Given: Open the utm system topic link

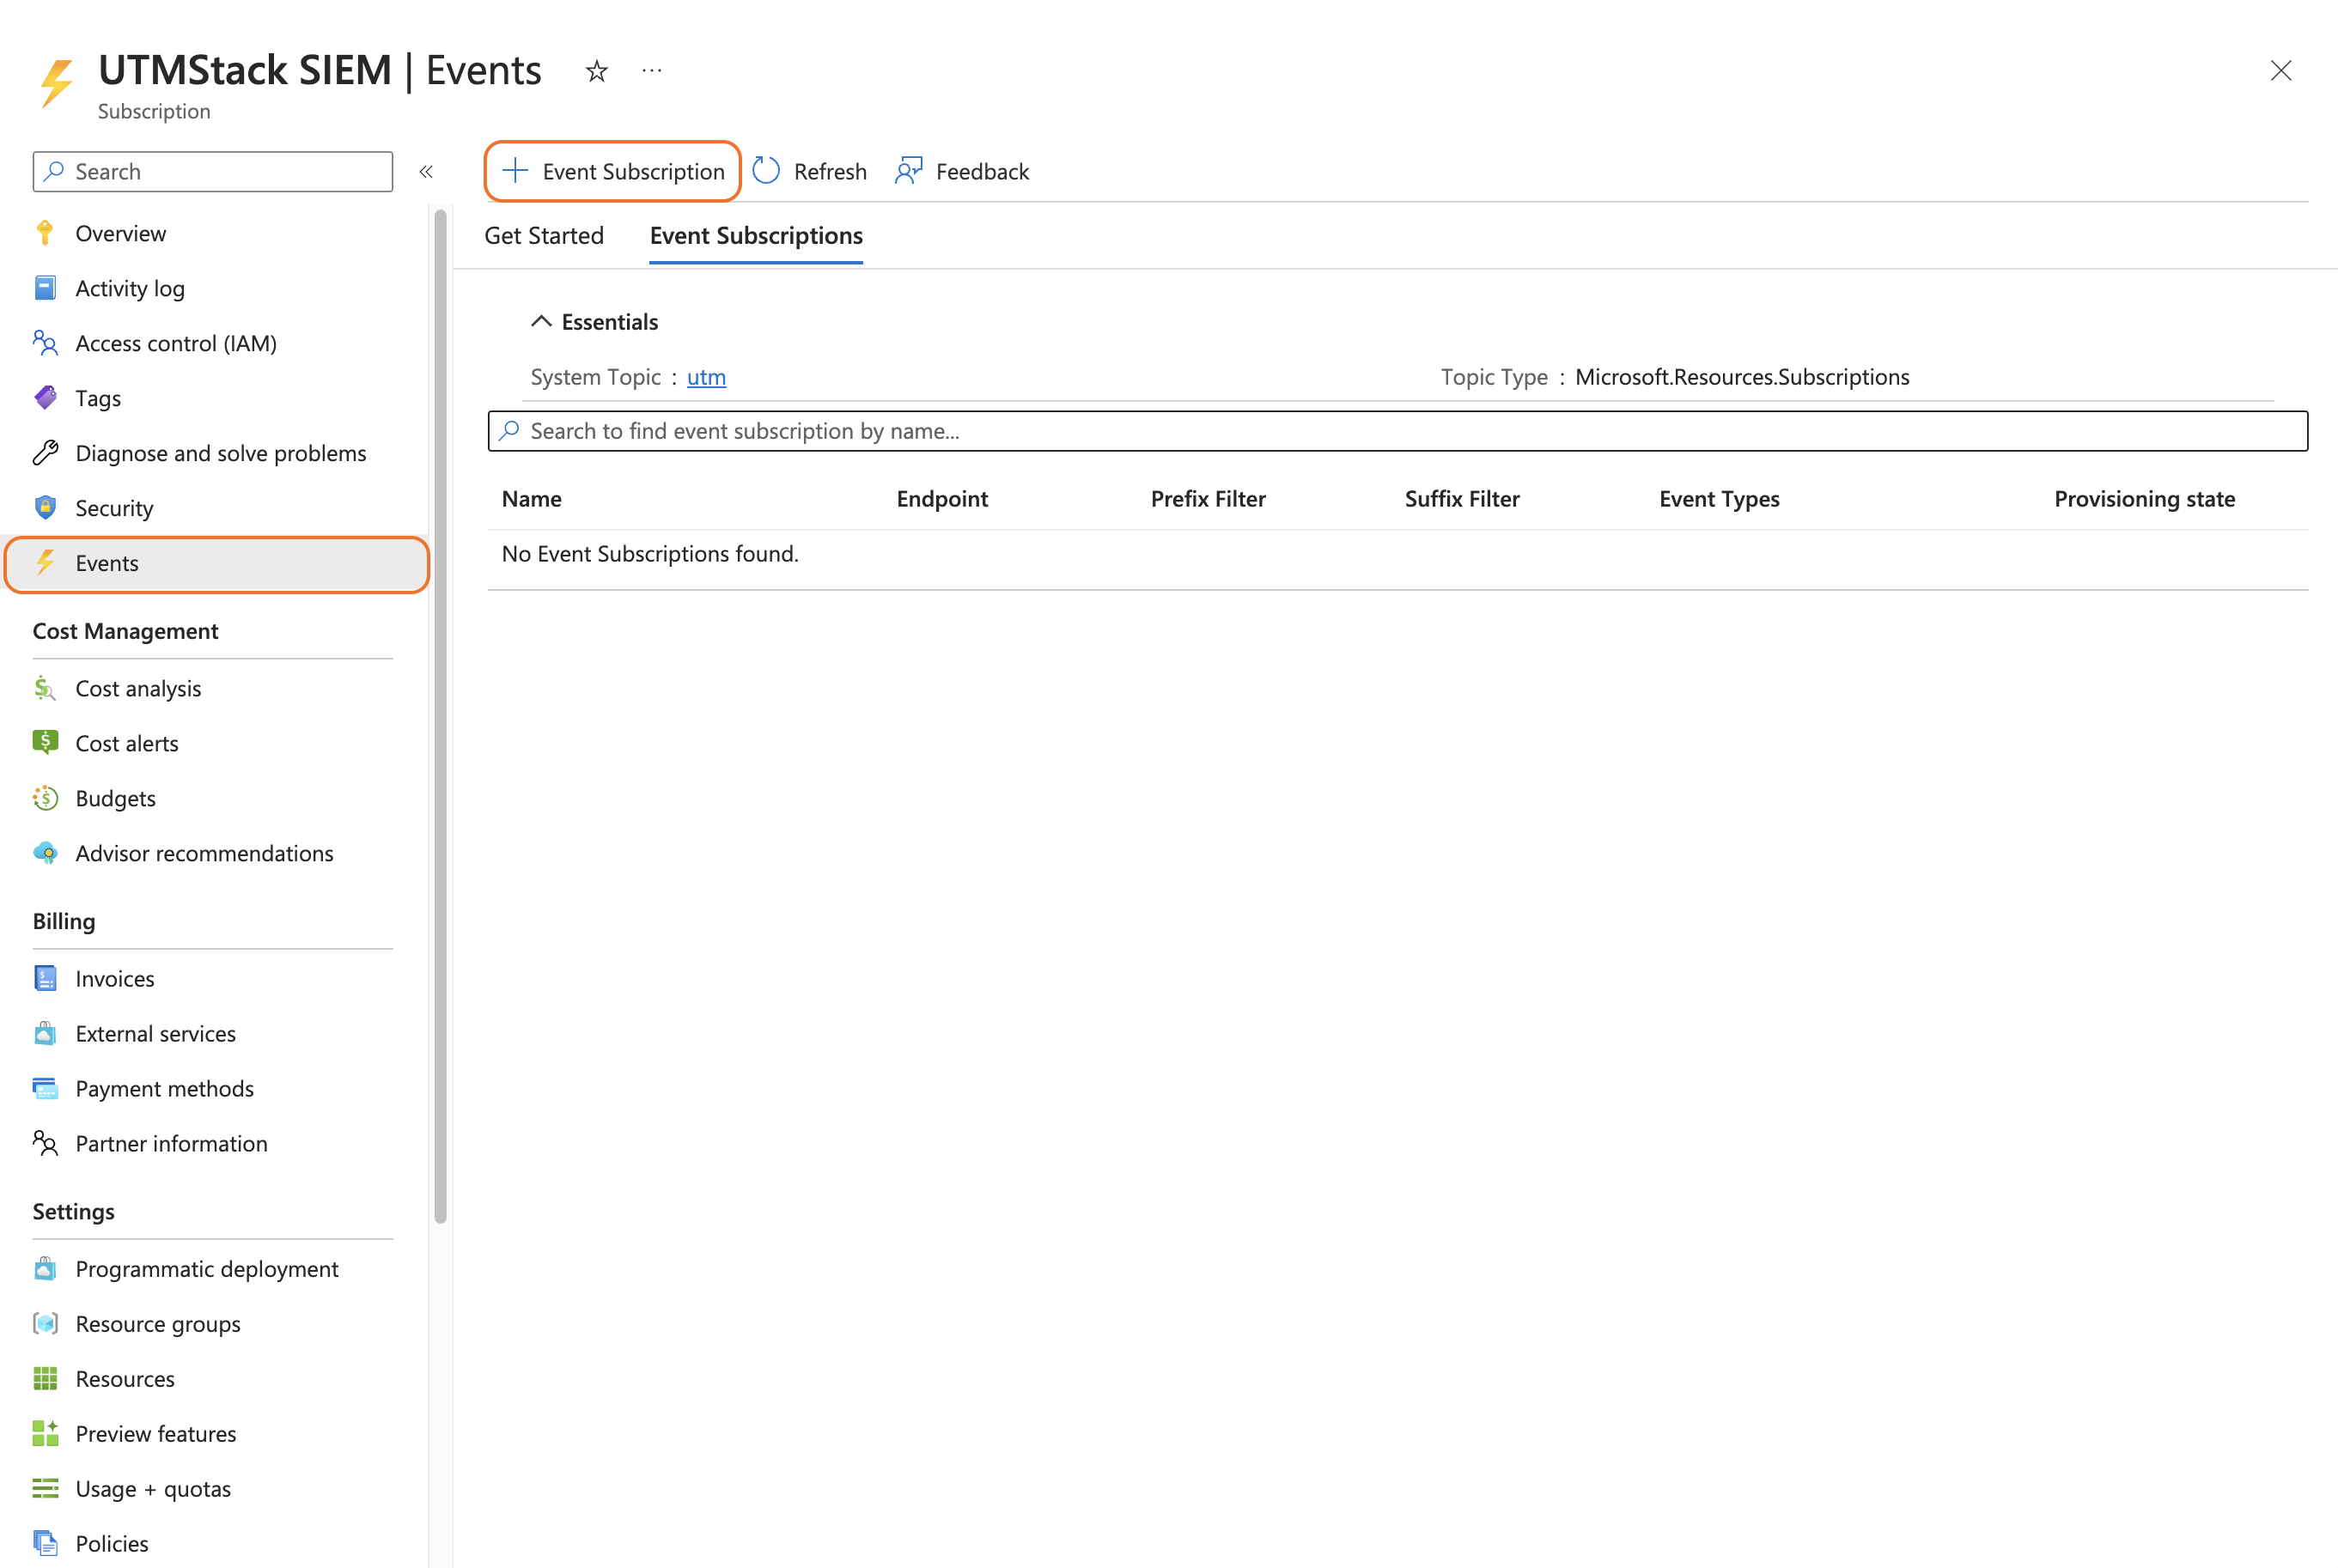Looking at the screenshot, I should (x=706, y=377).
